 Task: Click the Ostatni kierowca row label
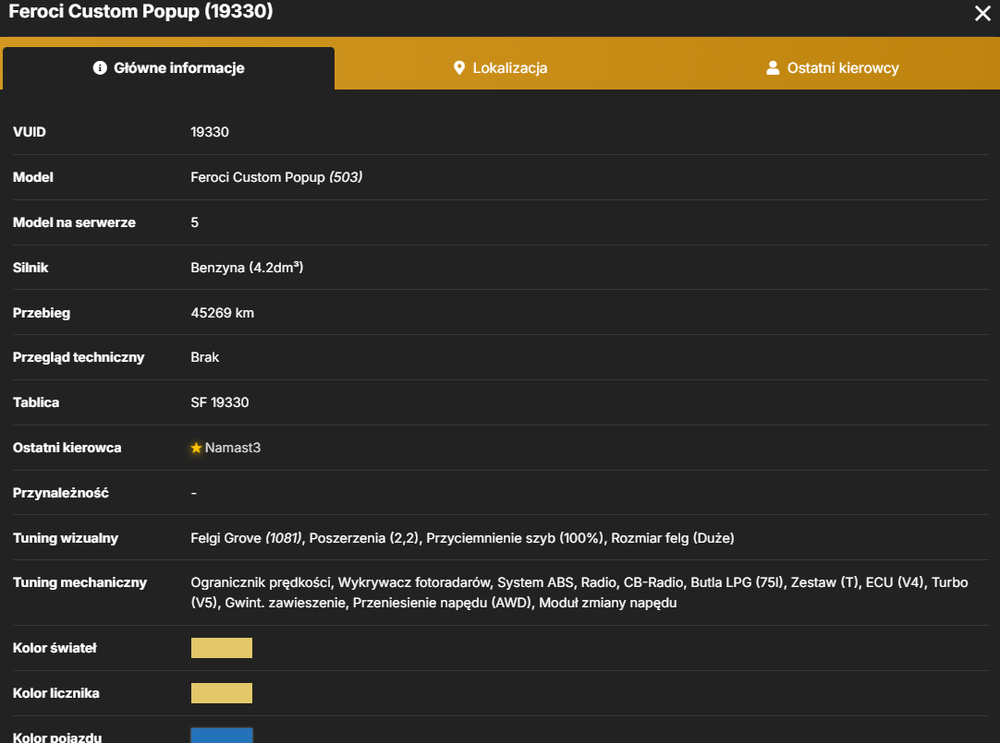click(67, 448)
